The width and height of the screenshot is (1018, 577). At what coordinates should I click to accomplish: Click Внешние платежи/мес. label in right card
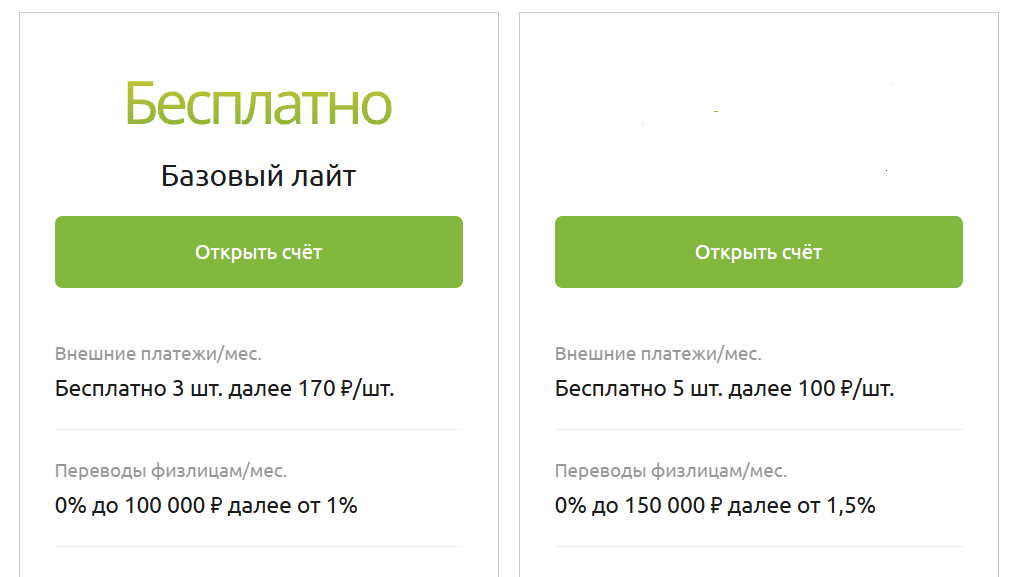coord(658,354)
